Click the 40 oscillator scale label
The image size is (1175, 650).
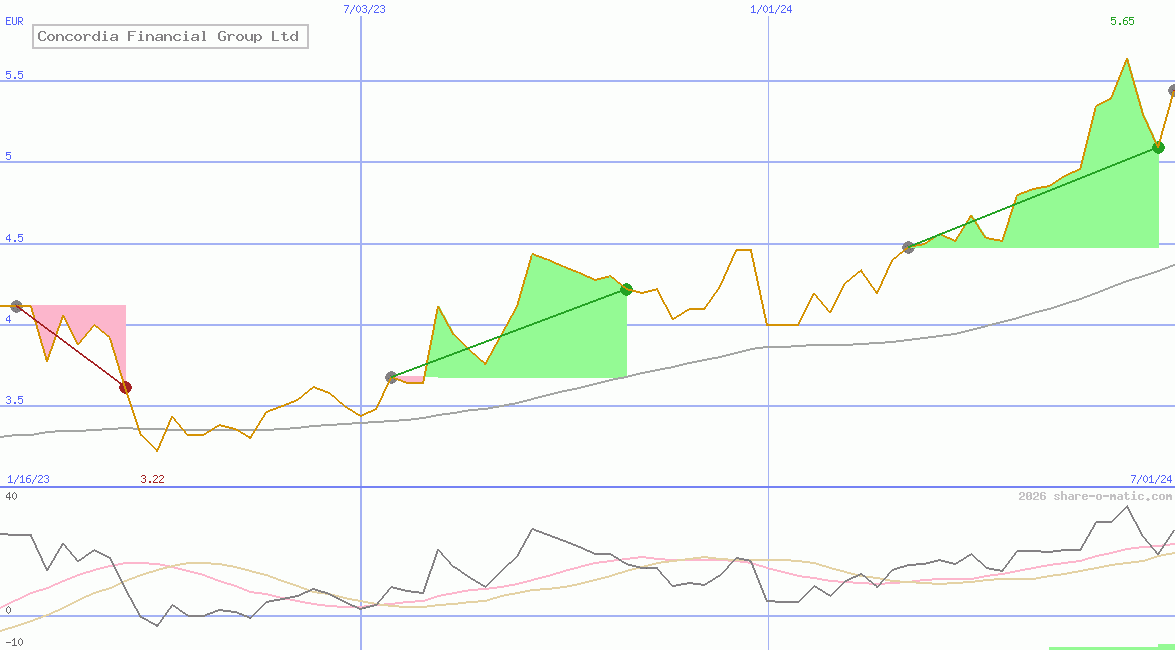click(x=12, y=497)
